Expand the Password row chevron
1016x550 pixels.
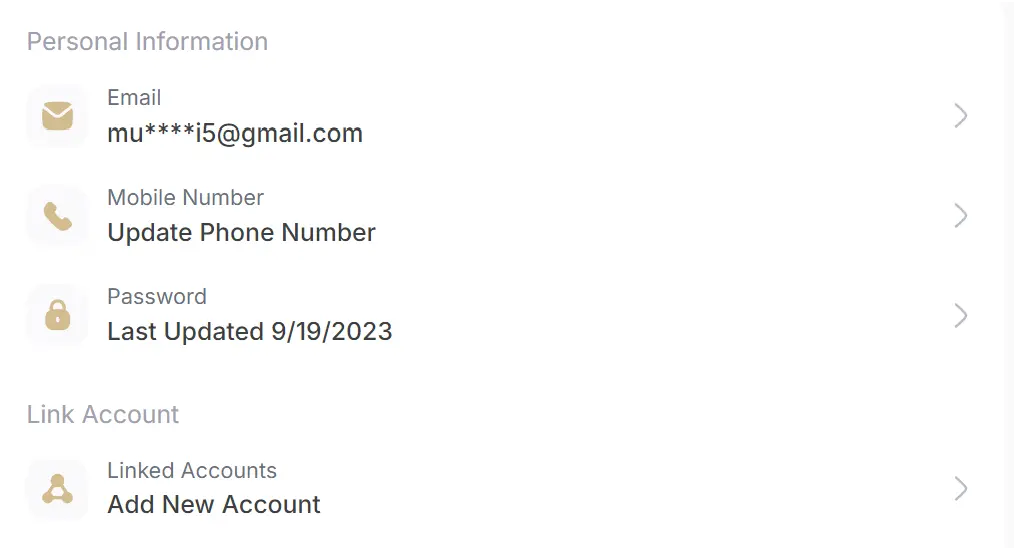pyautogui.click(x=960, y=316)
